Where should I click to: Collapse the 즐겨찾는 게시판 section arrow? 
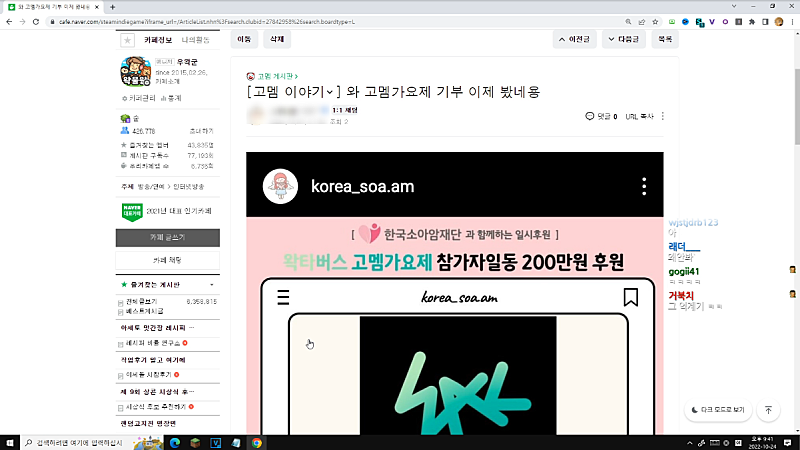click(212, 285)
